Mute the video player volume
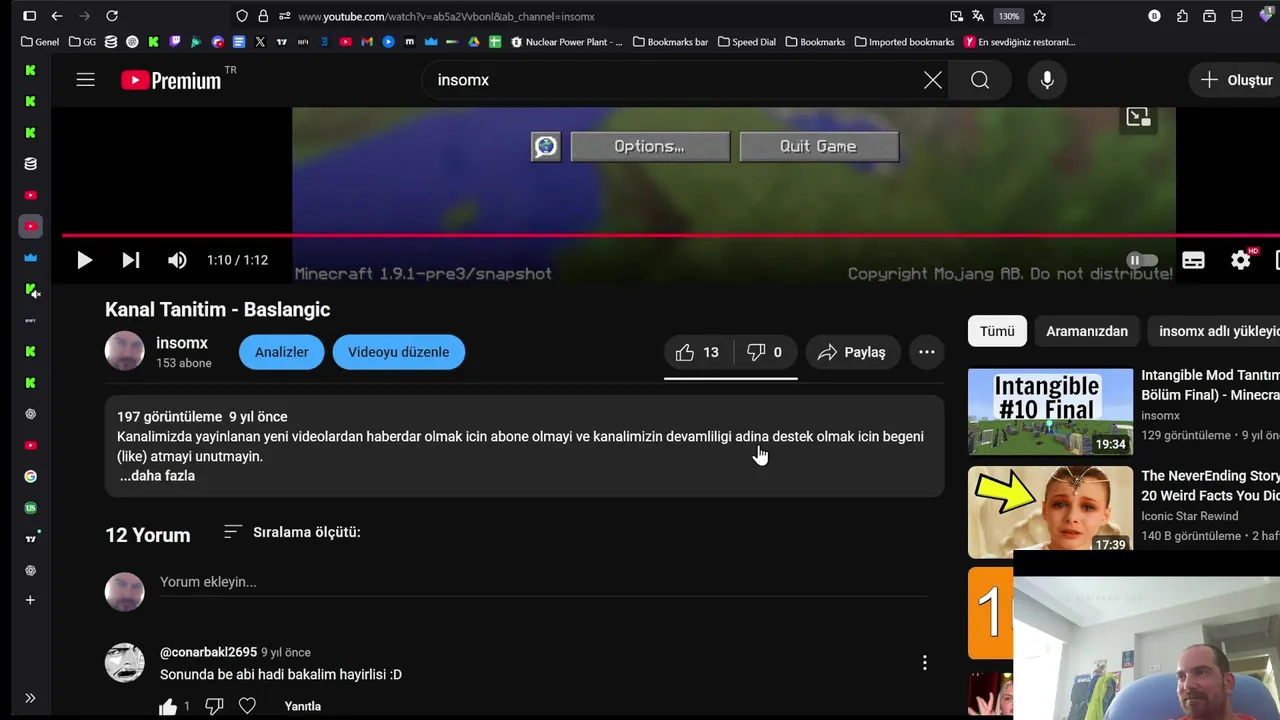The height and width of the screenshot is (720, 1280). point(177,260)
